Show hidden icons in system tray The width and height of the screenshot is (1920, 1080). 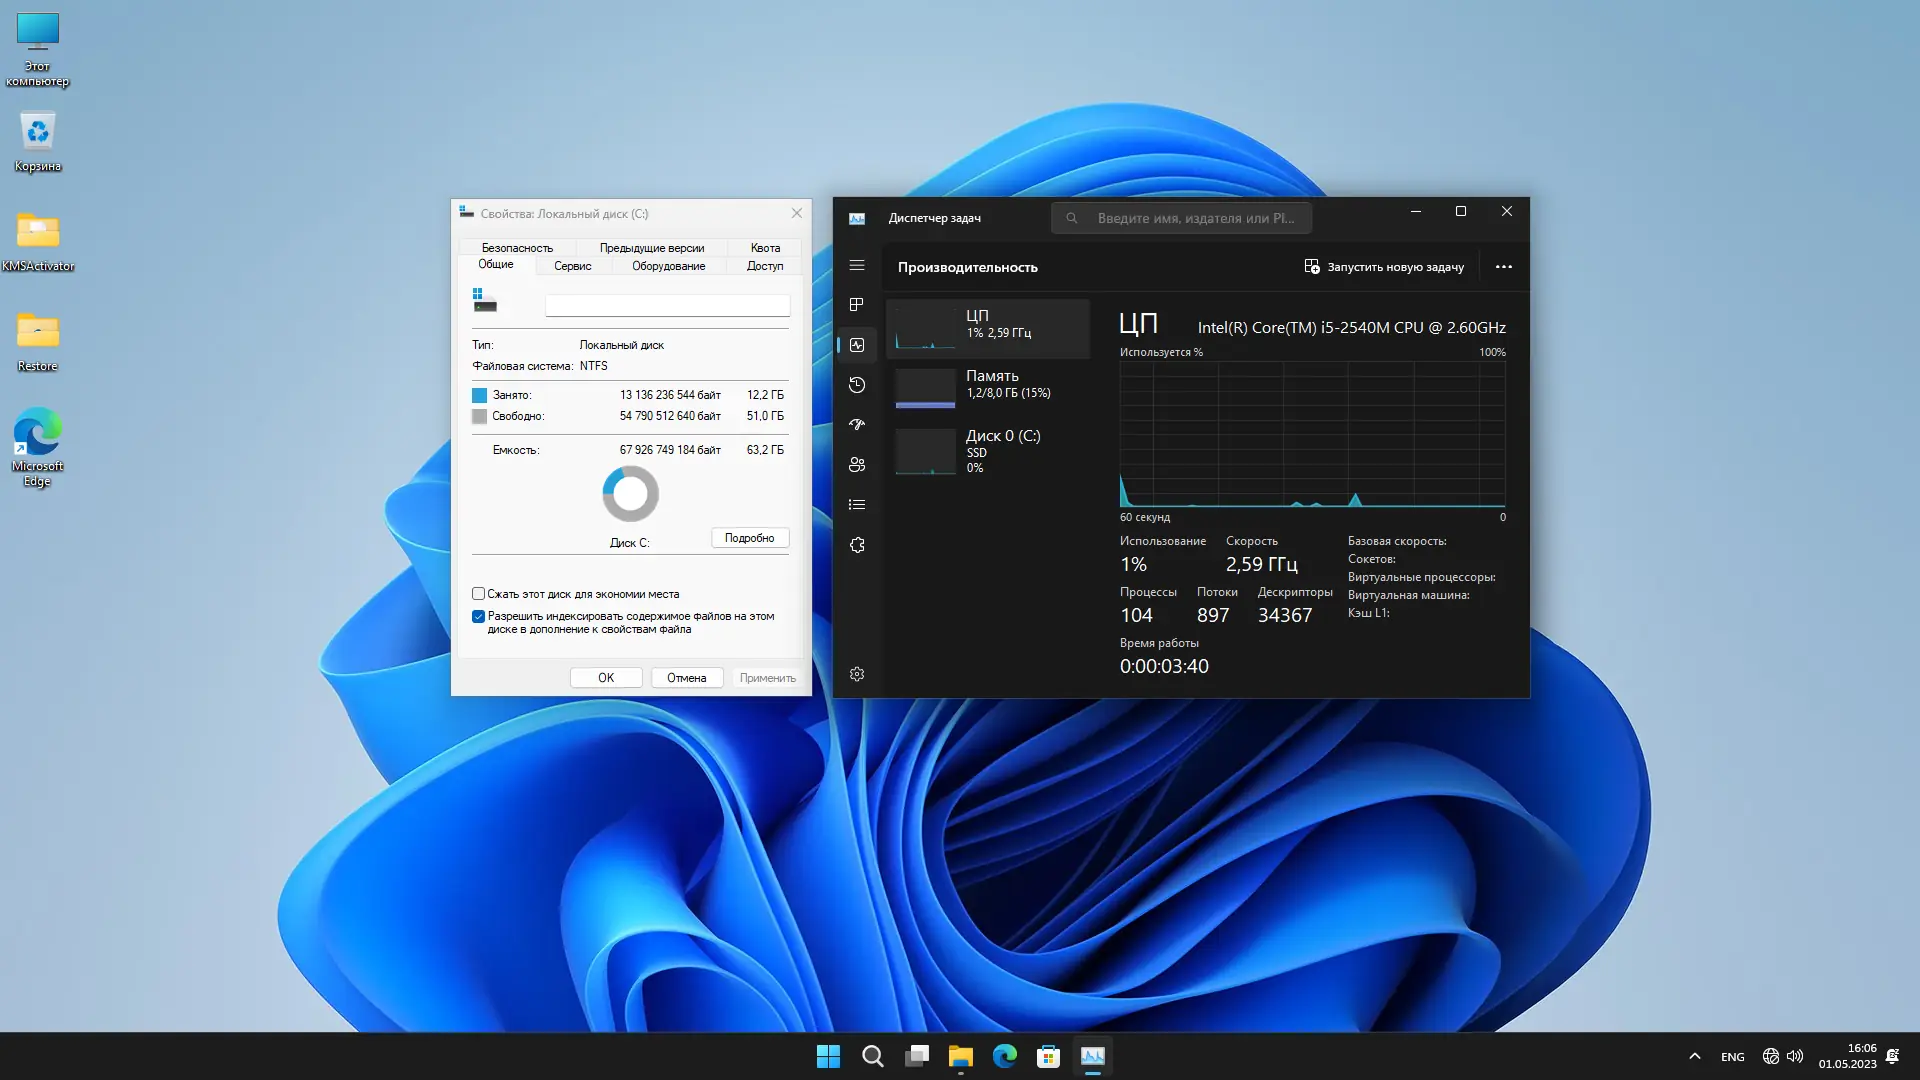click(x=1694, y=1056)
